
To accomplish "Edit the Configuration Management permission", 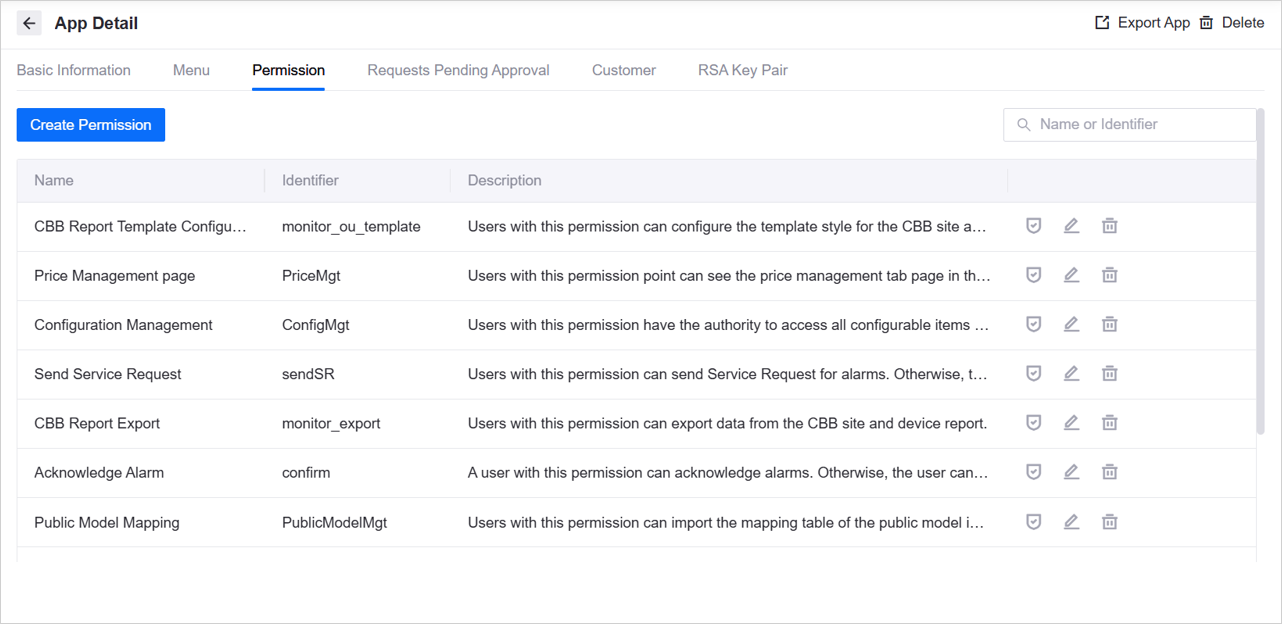I will click(1071, 324).
